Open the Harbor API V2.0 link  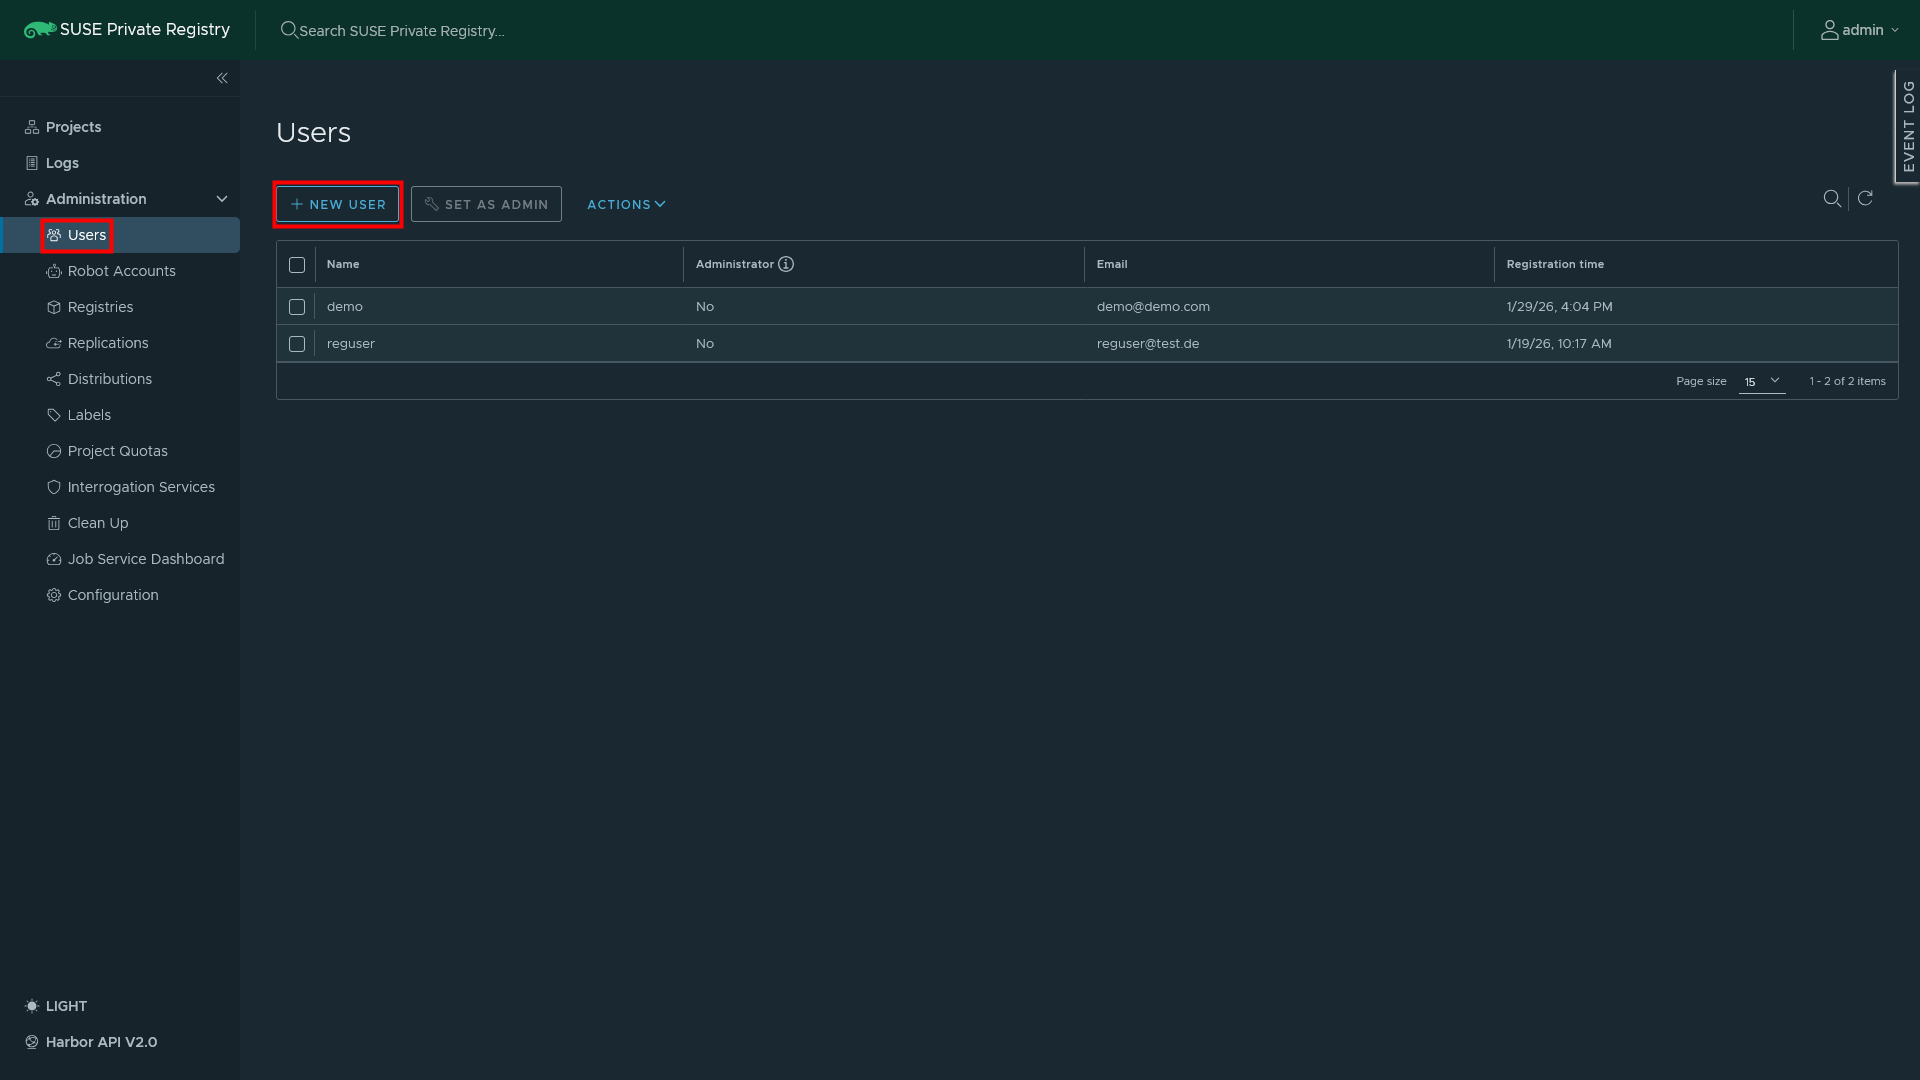101,1042
